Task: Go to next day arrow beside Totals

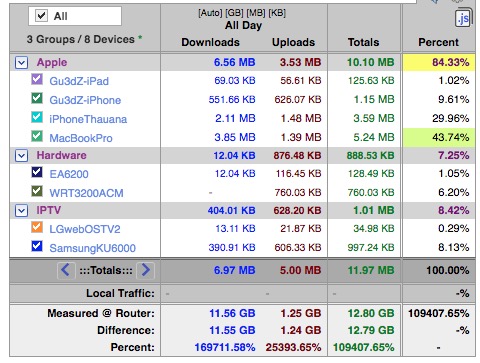Action: coord(146,270)
